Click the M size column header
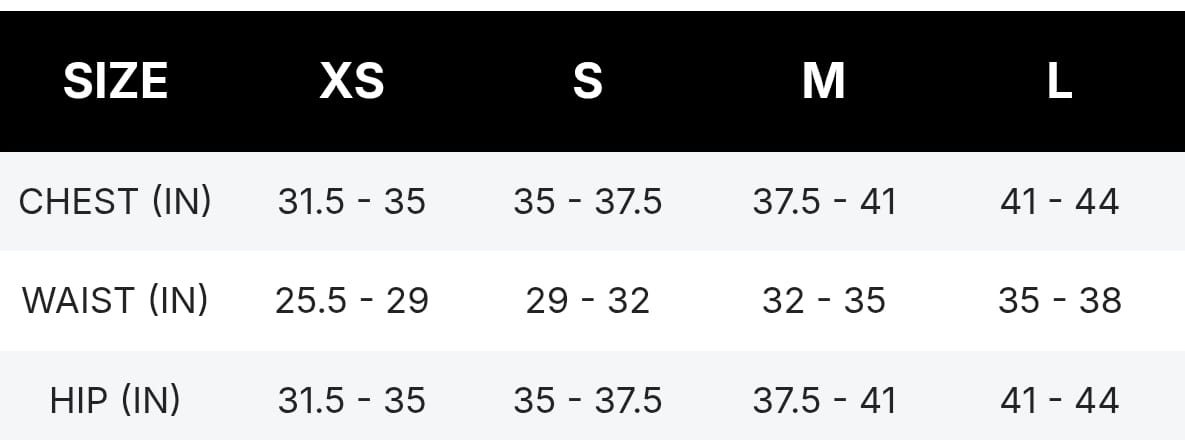The width and height of the screenshot is (1185, 440). tap(824, 81)
